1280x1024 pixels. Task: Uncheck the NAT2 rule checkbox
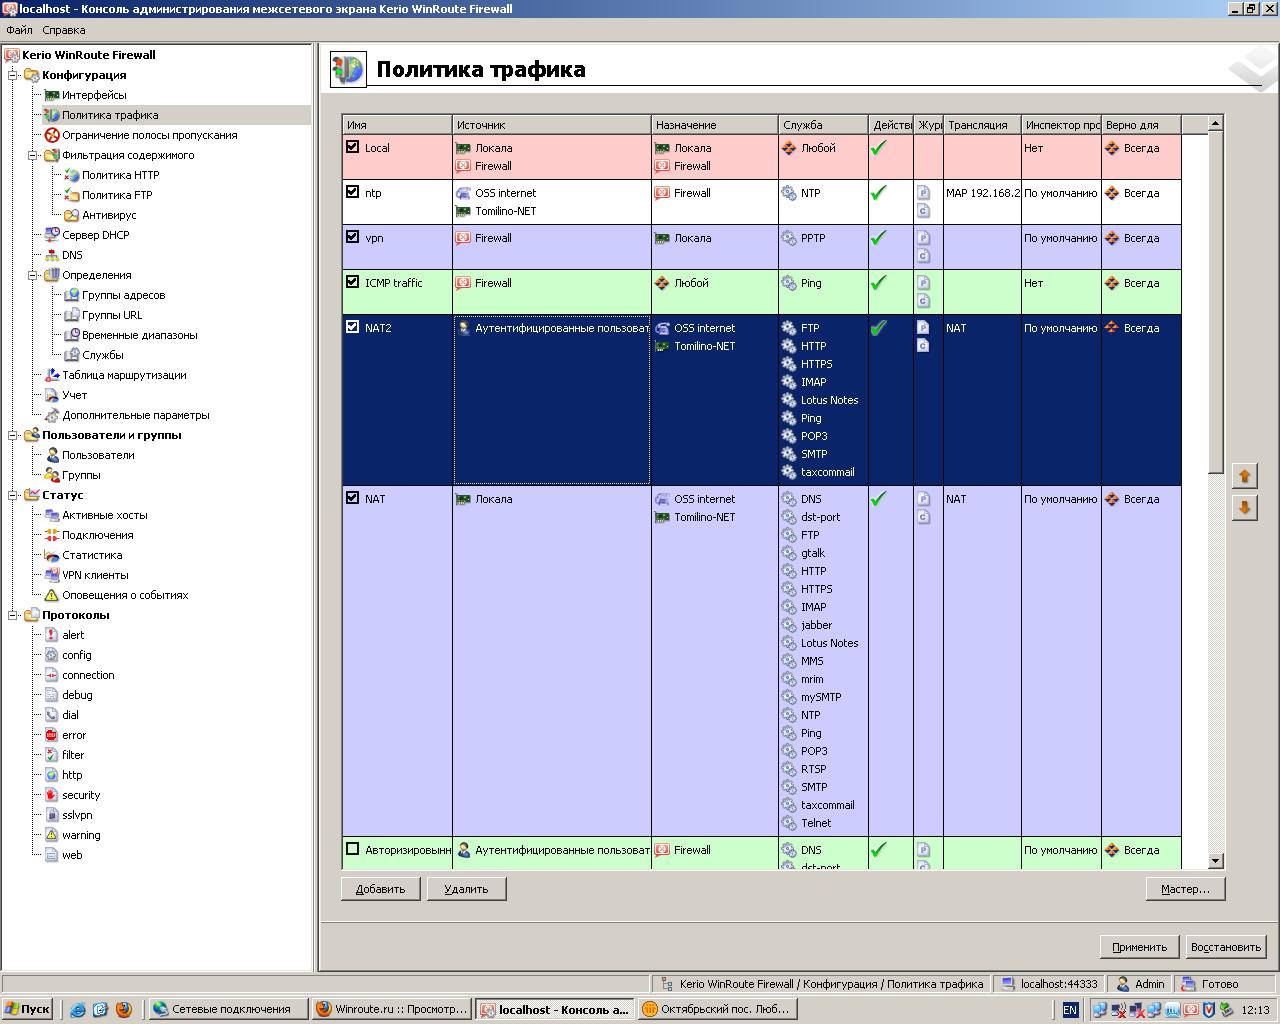pos(352,327)
